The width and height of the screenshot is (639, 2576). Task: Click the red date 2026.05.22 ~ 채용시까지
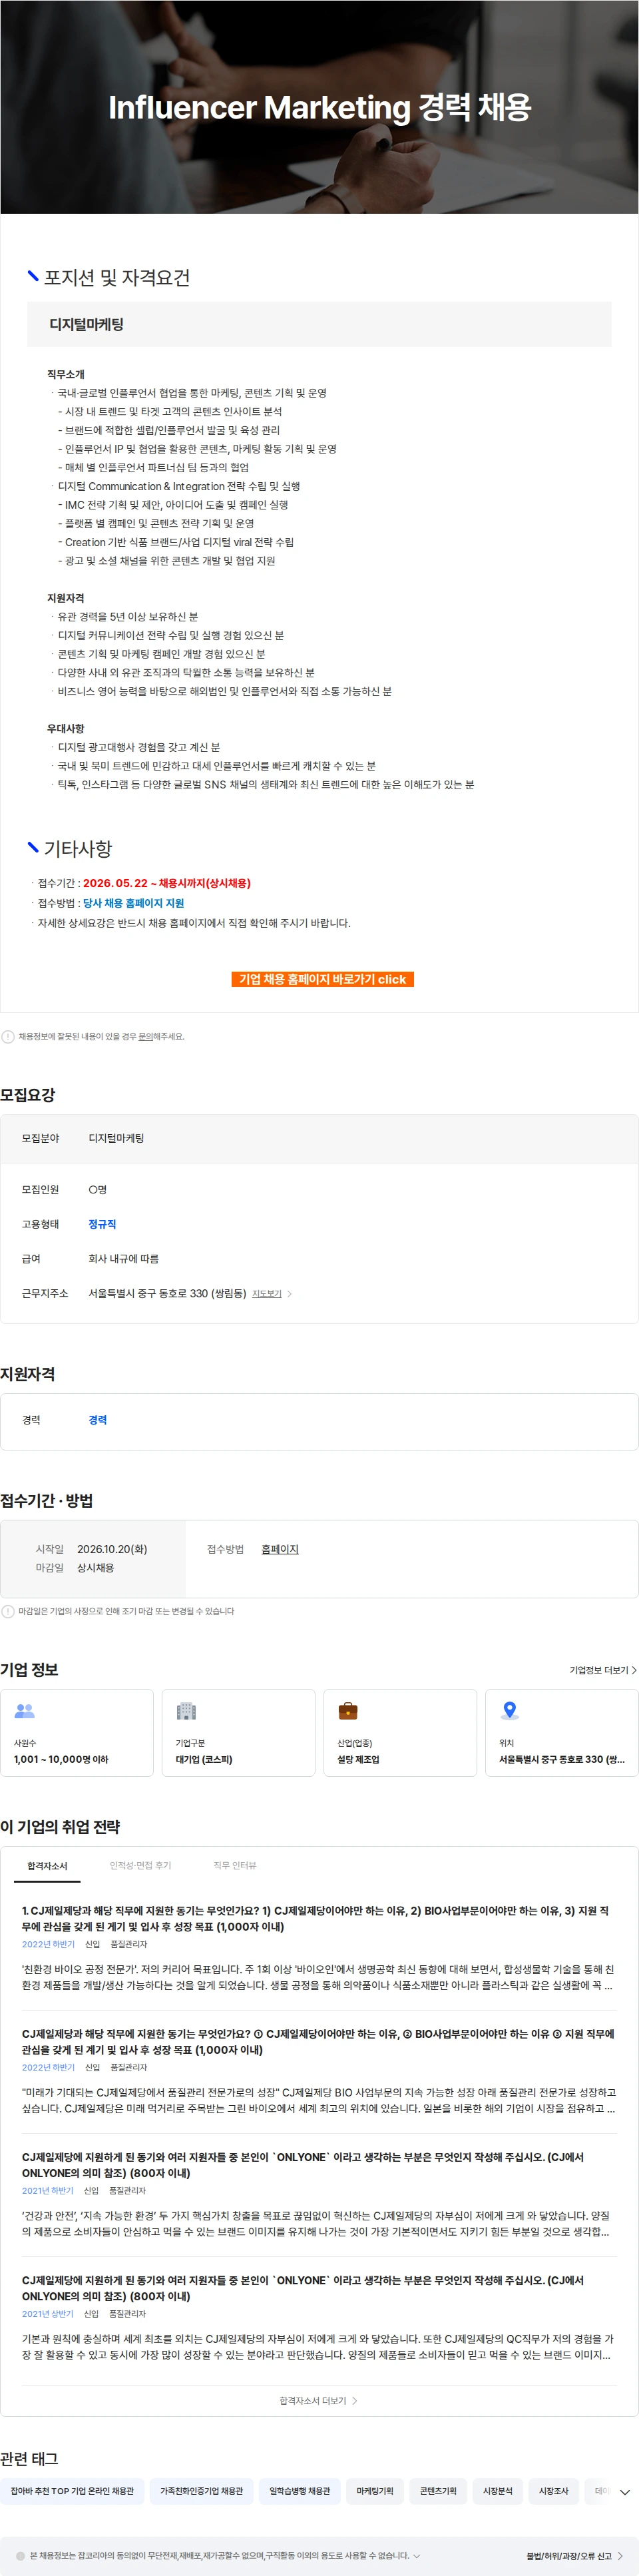pyautogui.click(x=167, y=883)
